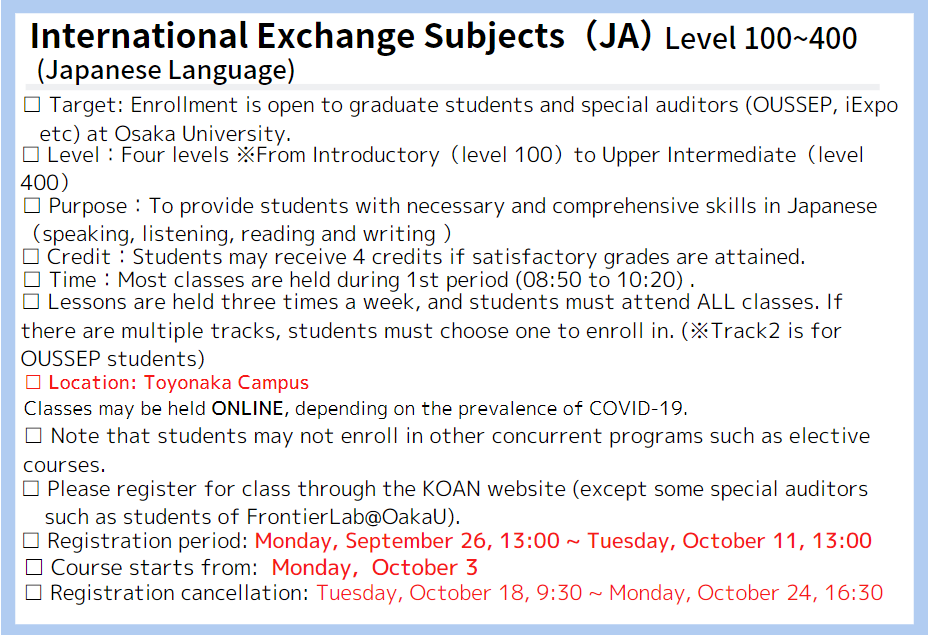Check the Credit item box
928x635 pixels.
(31, 257)
